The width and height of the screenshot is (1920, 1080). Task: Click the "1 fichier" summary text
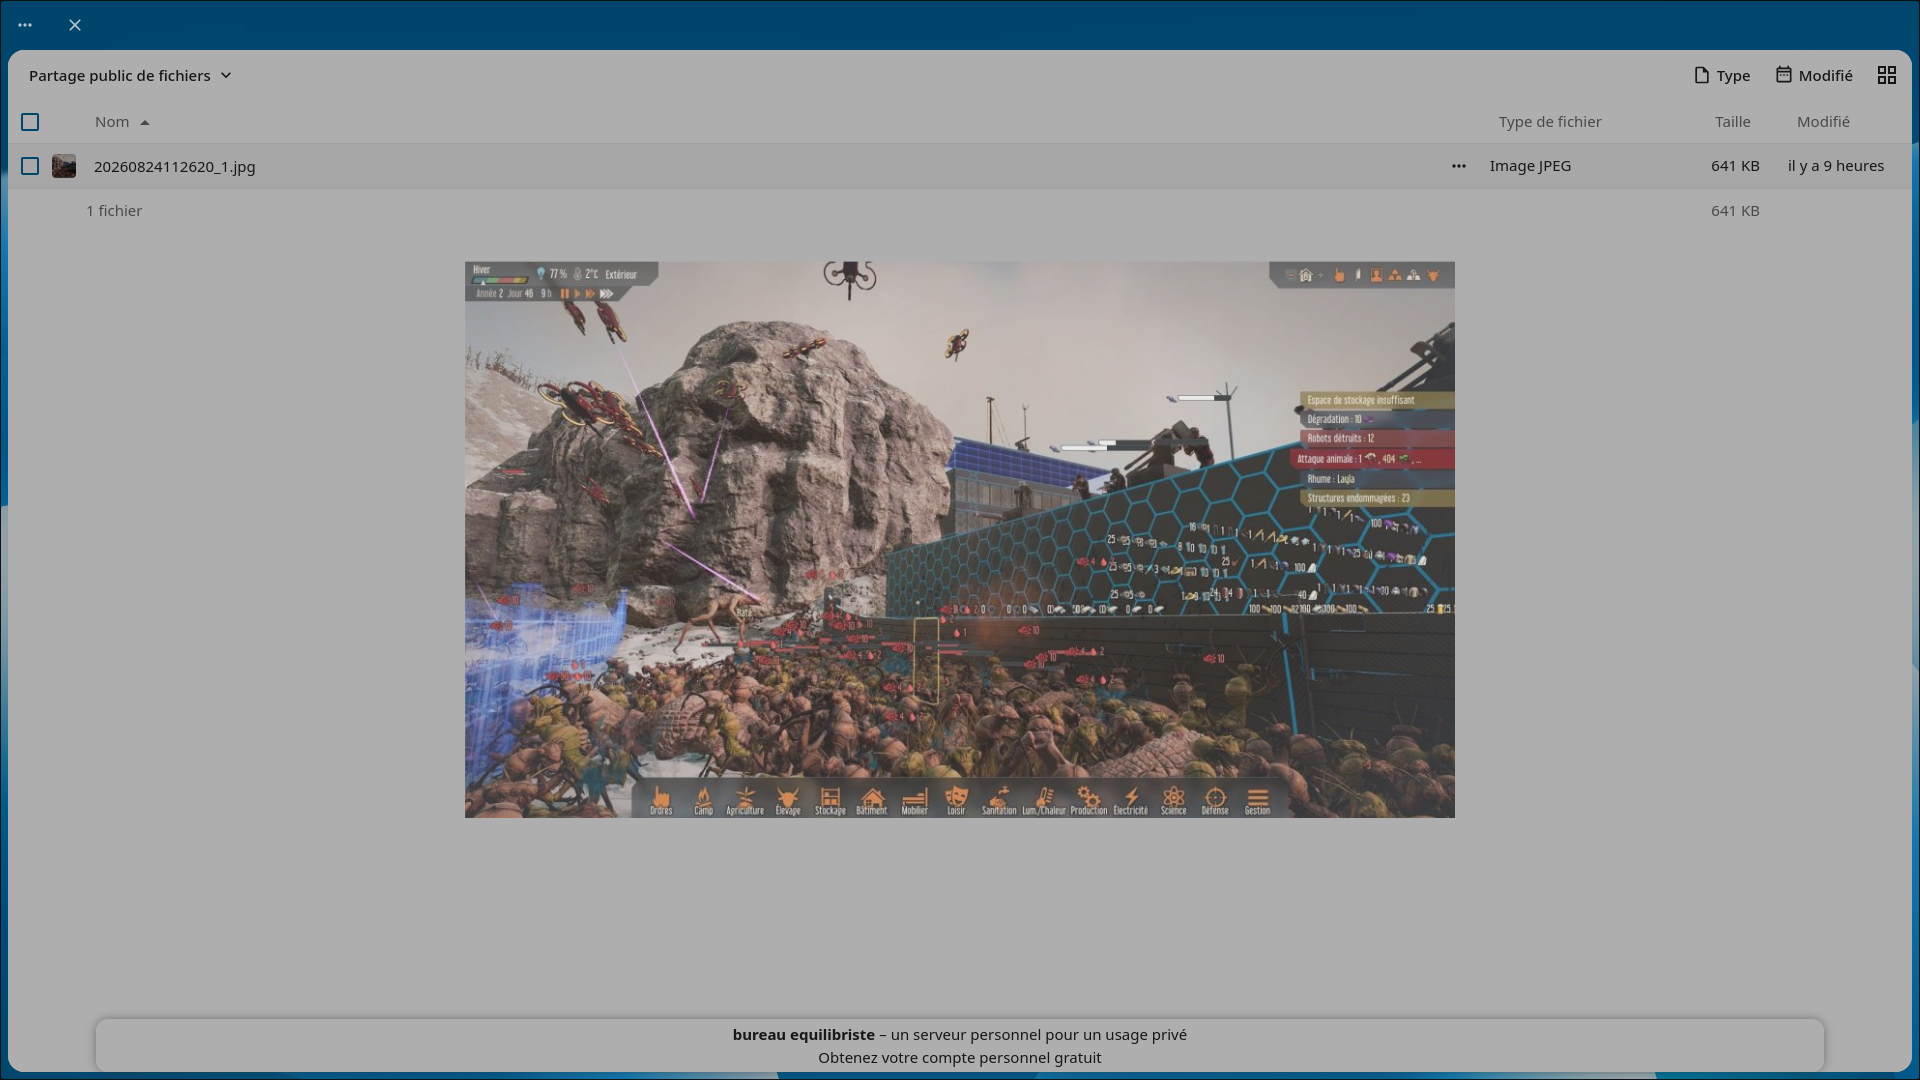tap(114, 211)
